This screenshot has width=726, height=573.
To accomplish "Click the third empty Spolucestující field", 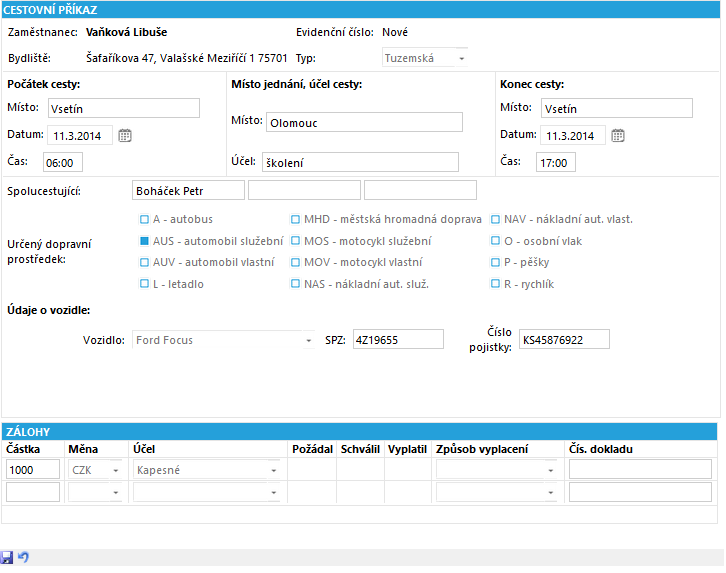I will coord(420,190).
